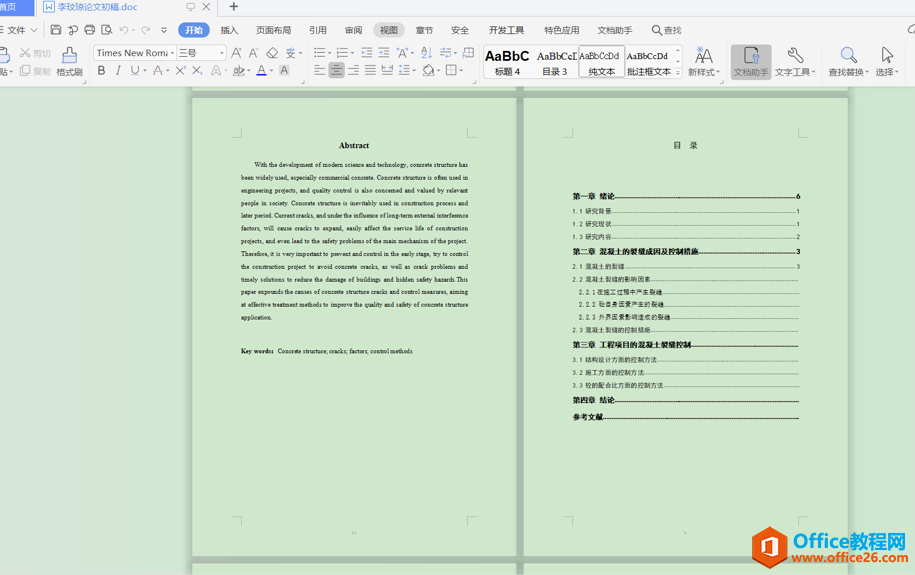Screen dimensions: 915x575
Task: Click the Cut (剪切) scissors button
Action: [35, 53]
